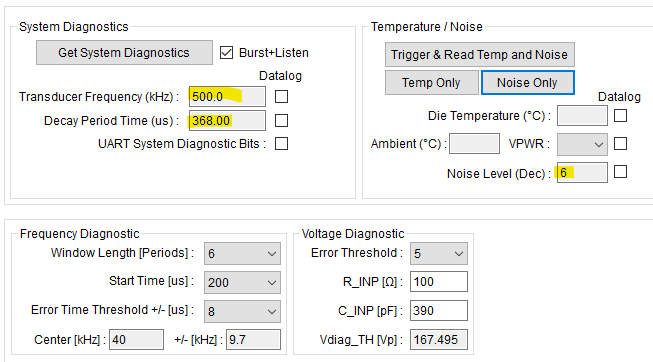Click the Decay Period Time field showing 368.00

tap(227, 121)
